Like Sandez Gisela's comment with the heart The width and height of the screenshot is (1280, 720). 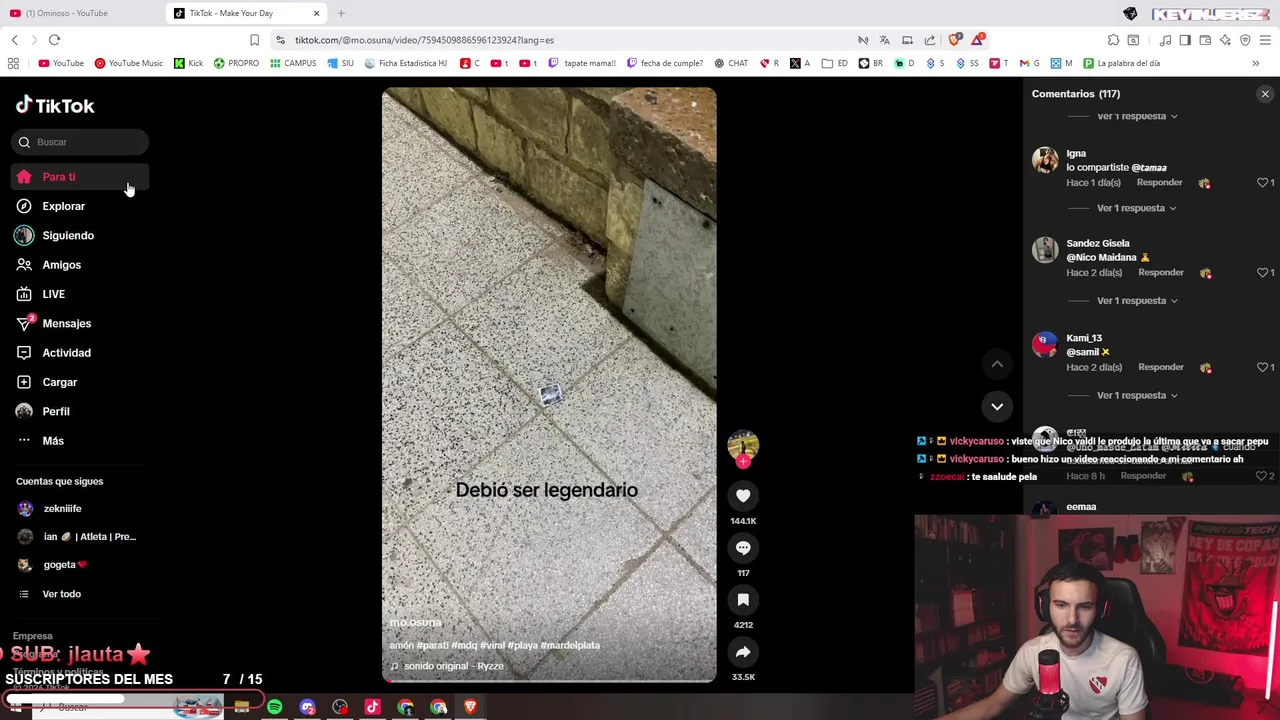[x=1262, y=273]
